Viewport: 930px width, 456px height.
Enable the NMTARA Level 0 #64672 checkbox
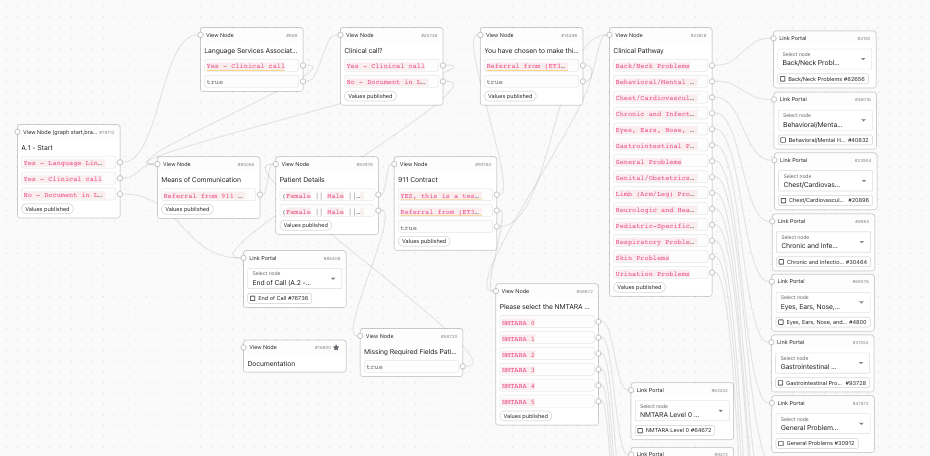point(640,430)
